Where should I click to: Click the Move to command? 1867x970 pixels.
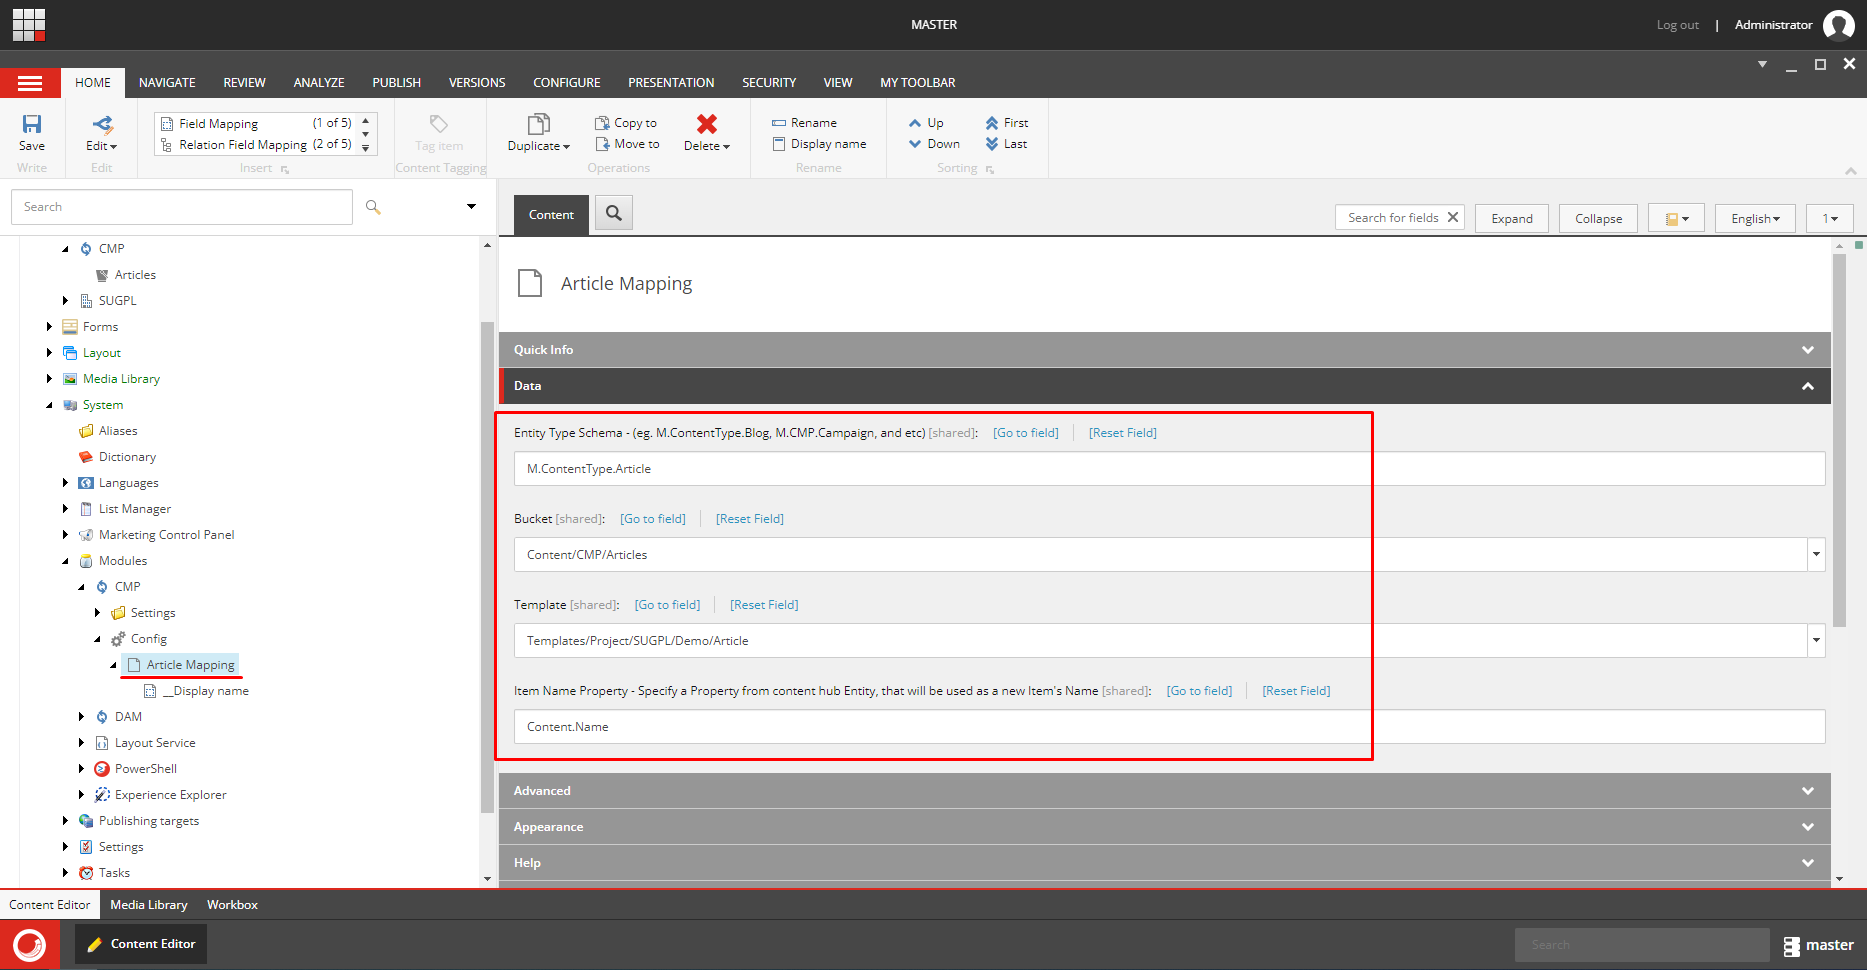pyautogui.click(x=627, y=144)
